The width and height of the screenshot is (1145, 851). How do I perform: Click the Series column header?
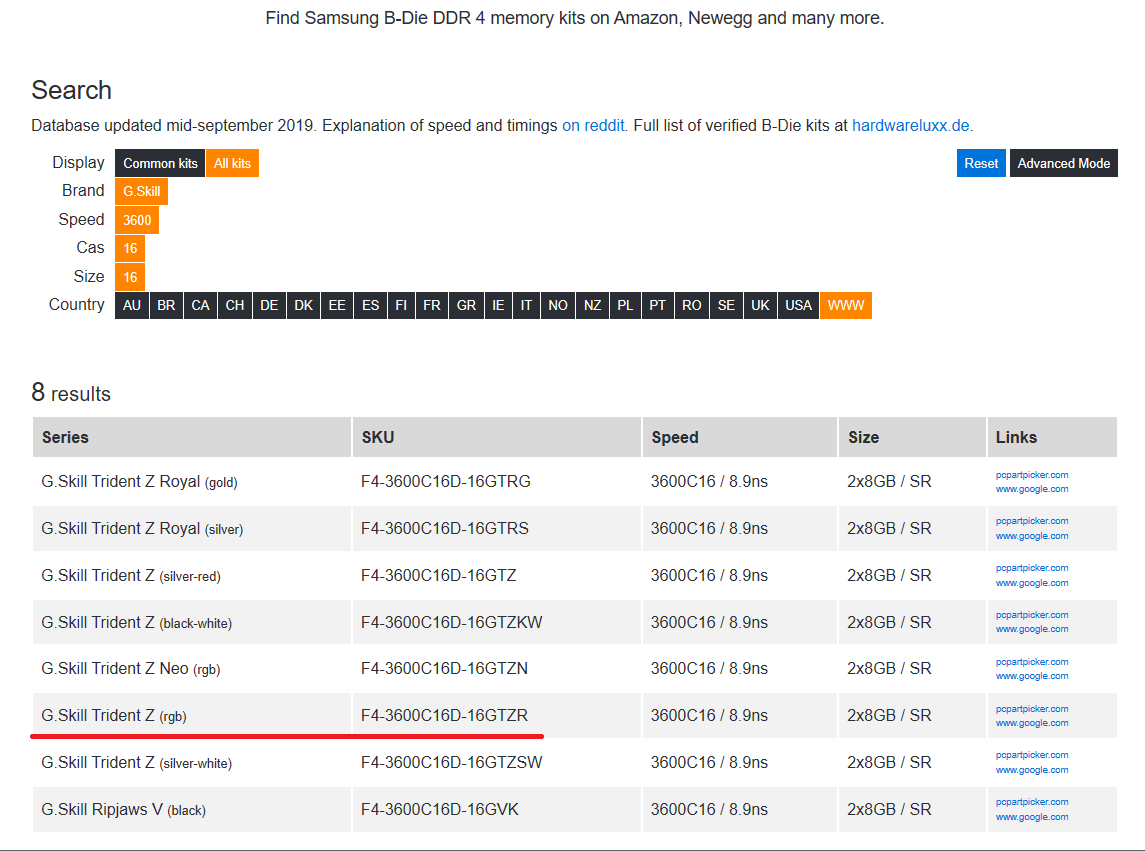pos(192,437)
